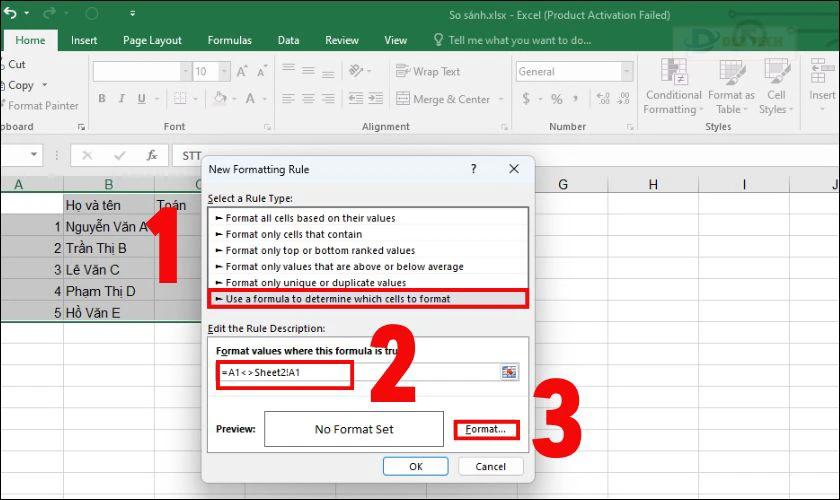This screenshot has width=840, height=500.
Task: Open Format as Table gallery
Action: click(x=731, y=86)
